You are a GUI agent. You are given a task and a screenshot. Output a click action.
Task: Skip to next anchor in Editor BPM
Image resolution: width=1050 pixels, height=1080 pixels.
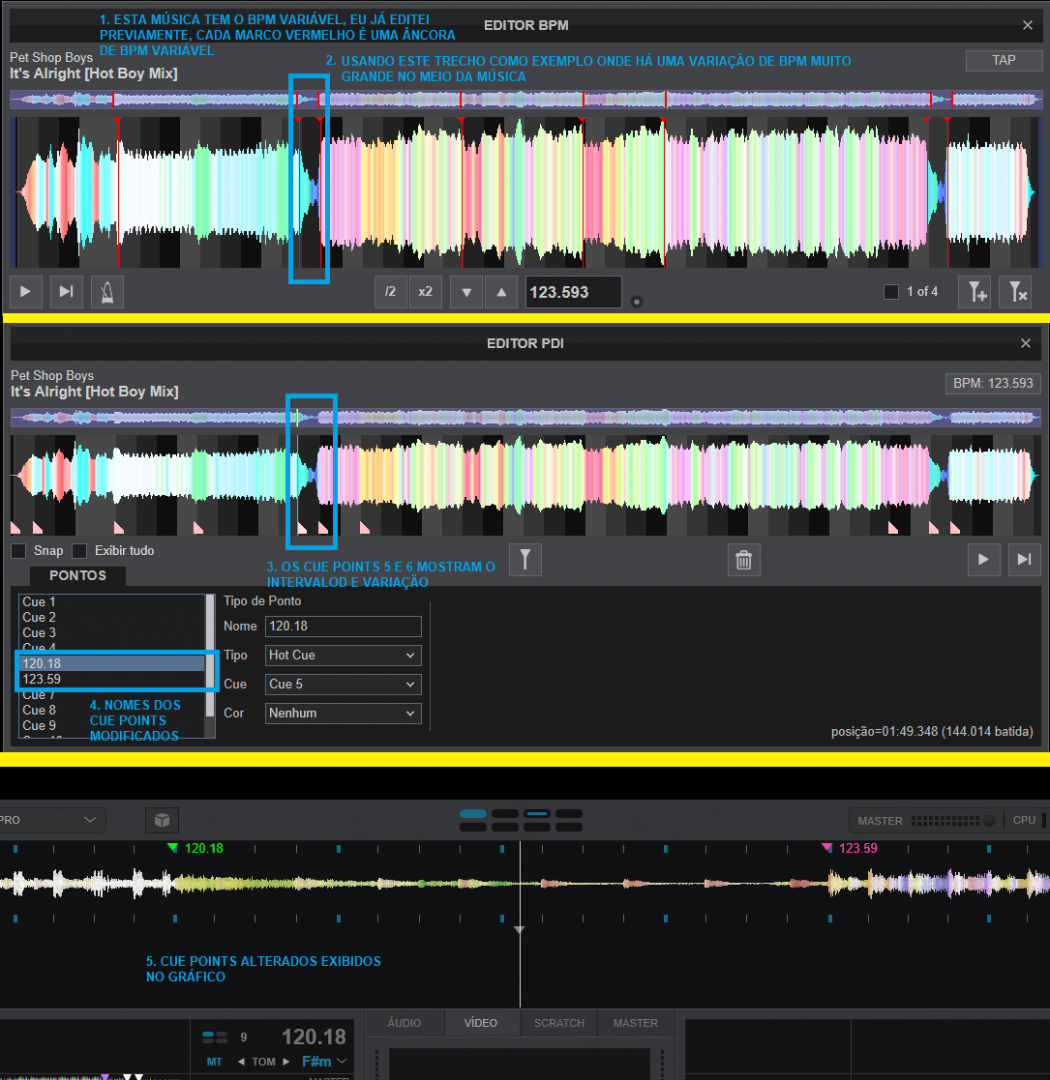pyautogui.click(x=66, y=291)
